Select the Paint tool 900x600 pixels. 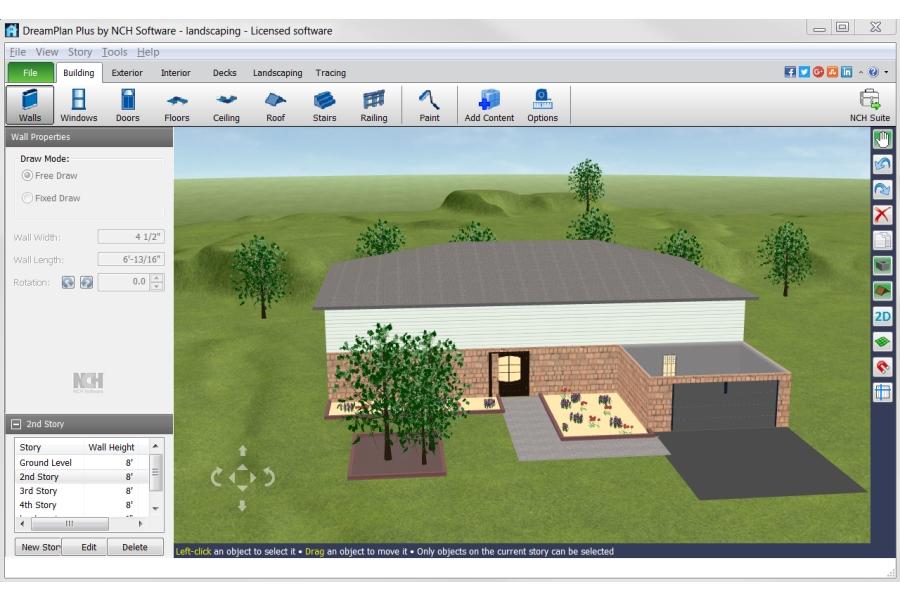click(x=429, y=105)
